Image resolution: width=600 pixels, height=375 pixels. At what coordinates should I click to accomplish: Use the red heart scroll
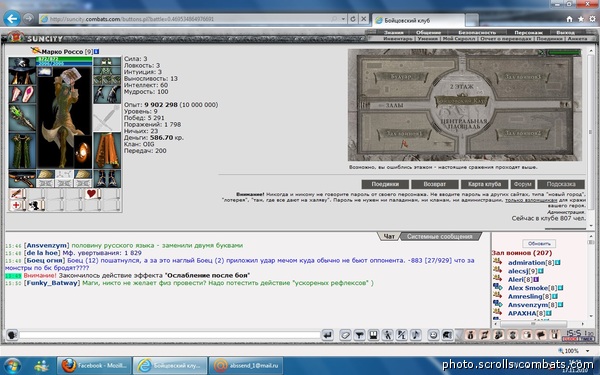pyautogui.click(x=92, y=194)
